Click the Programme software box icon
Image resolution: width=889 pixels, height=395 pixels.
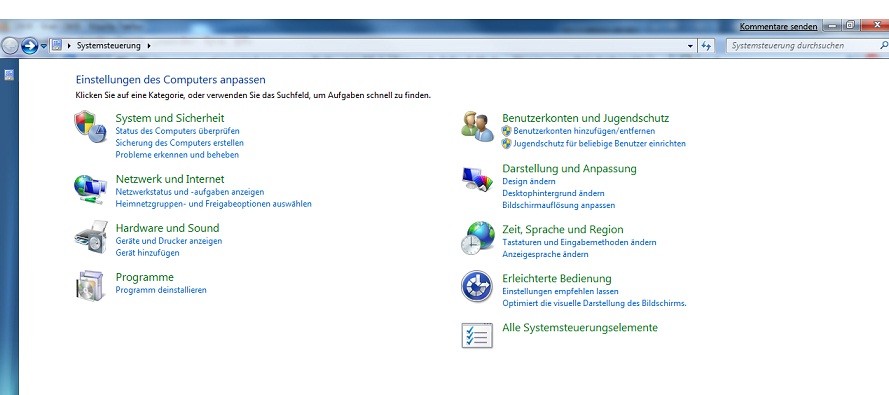[90, 285]
